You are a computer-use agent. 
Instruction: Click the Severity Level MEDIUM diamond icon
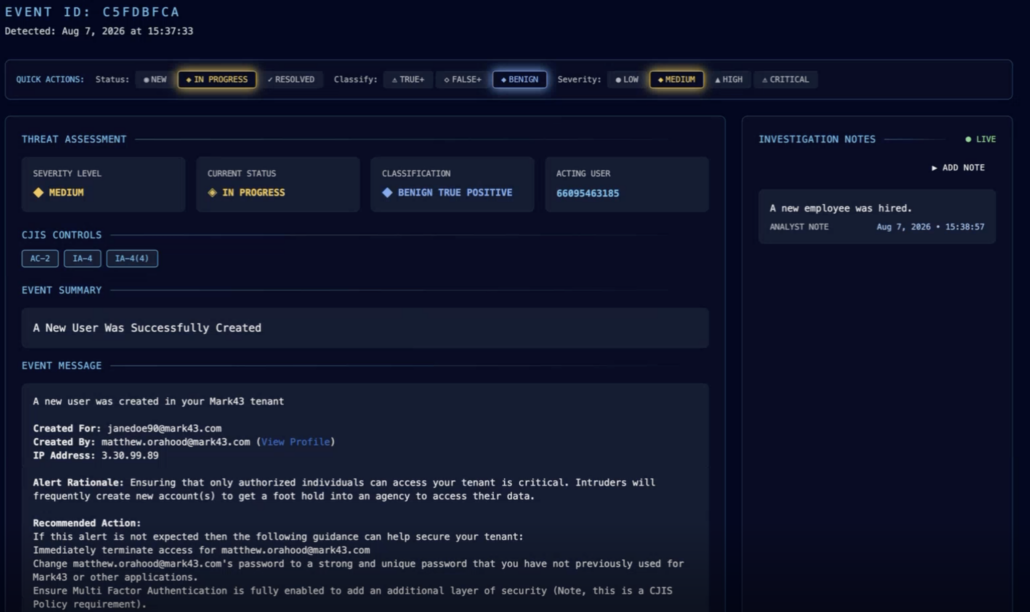38,192
